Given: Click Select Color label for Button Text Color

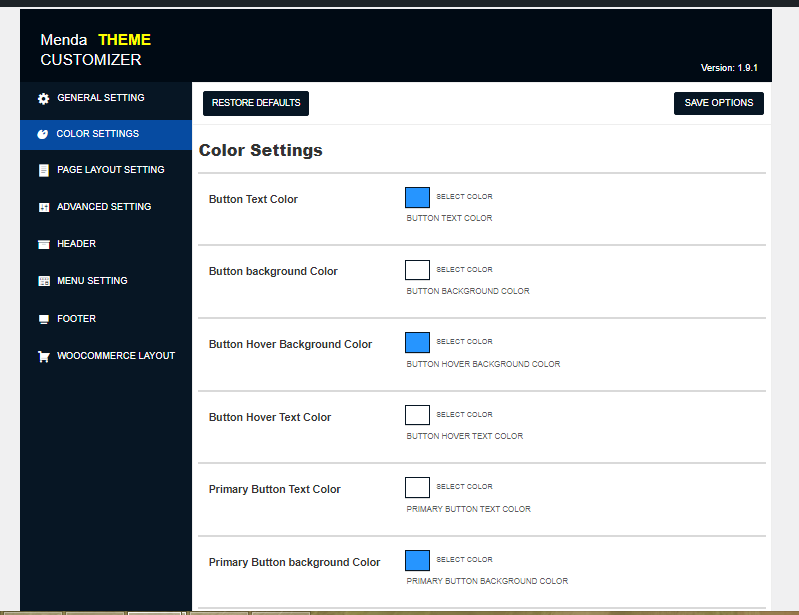Looking at the screenshot, I should pos(464,197).
